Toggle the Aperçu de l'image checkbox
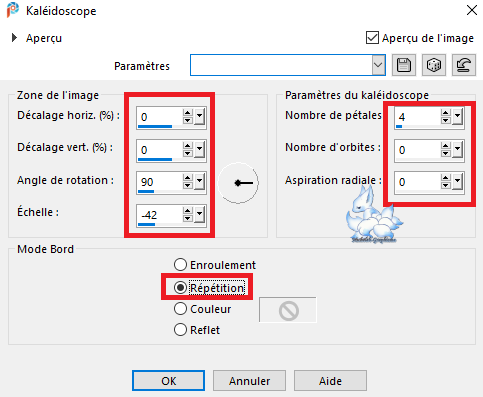This screenshot has height=397, width=483. click(x=372, y=38)
